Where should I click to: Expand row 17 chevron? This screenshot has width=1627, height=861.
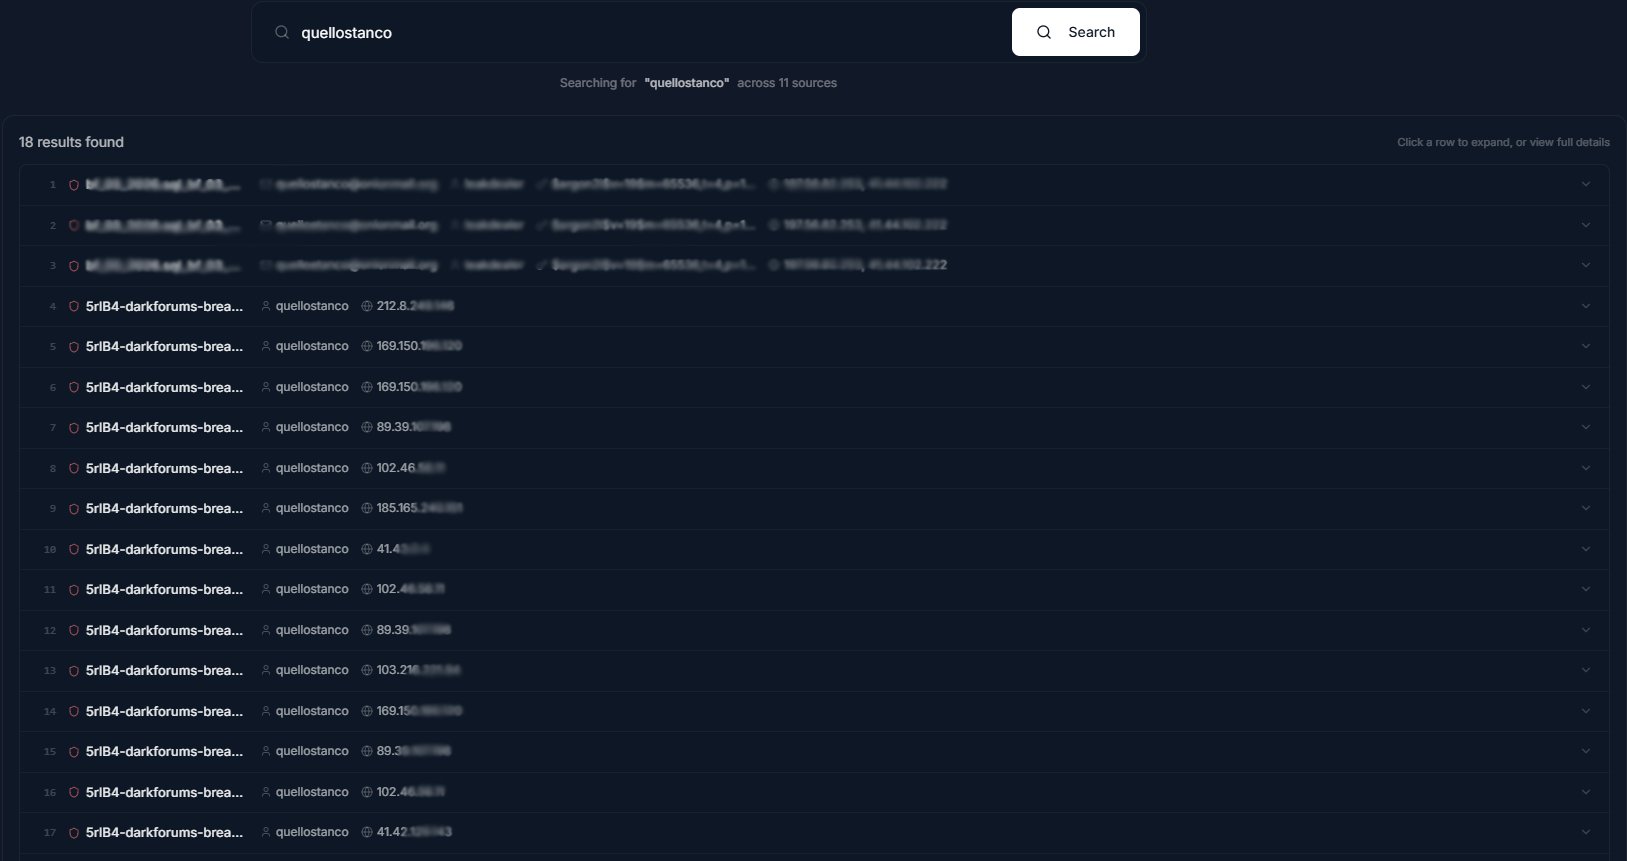pos(1585,832)
